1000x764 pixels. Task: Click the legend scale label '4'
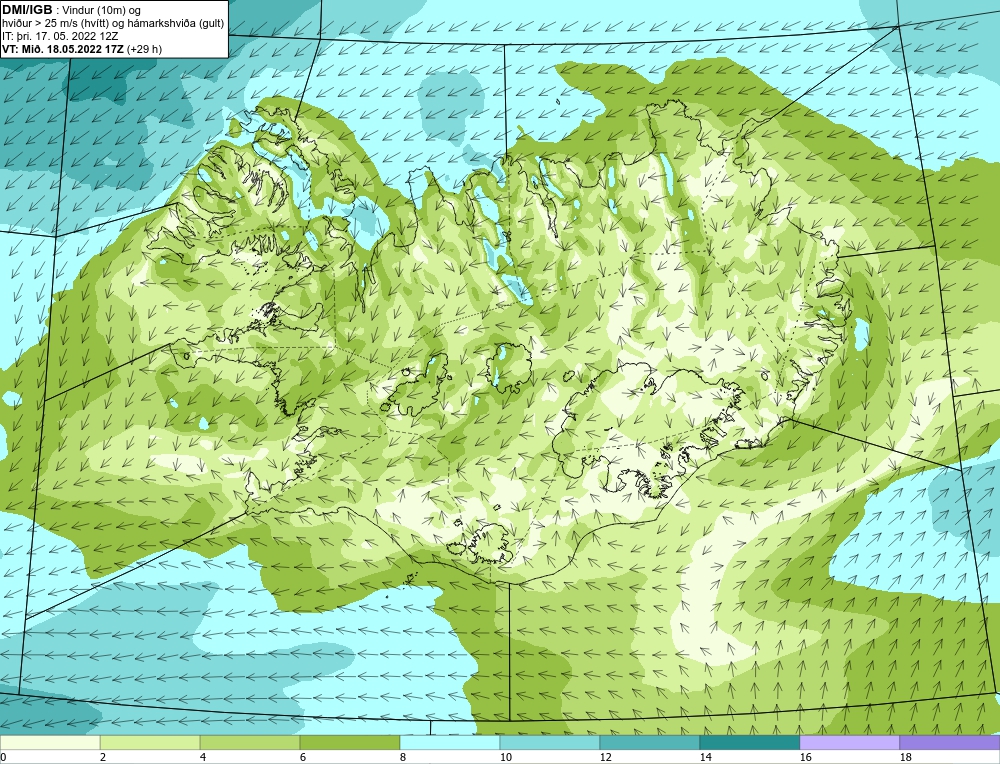click(203, 758)
